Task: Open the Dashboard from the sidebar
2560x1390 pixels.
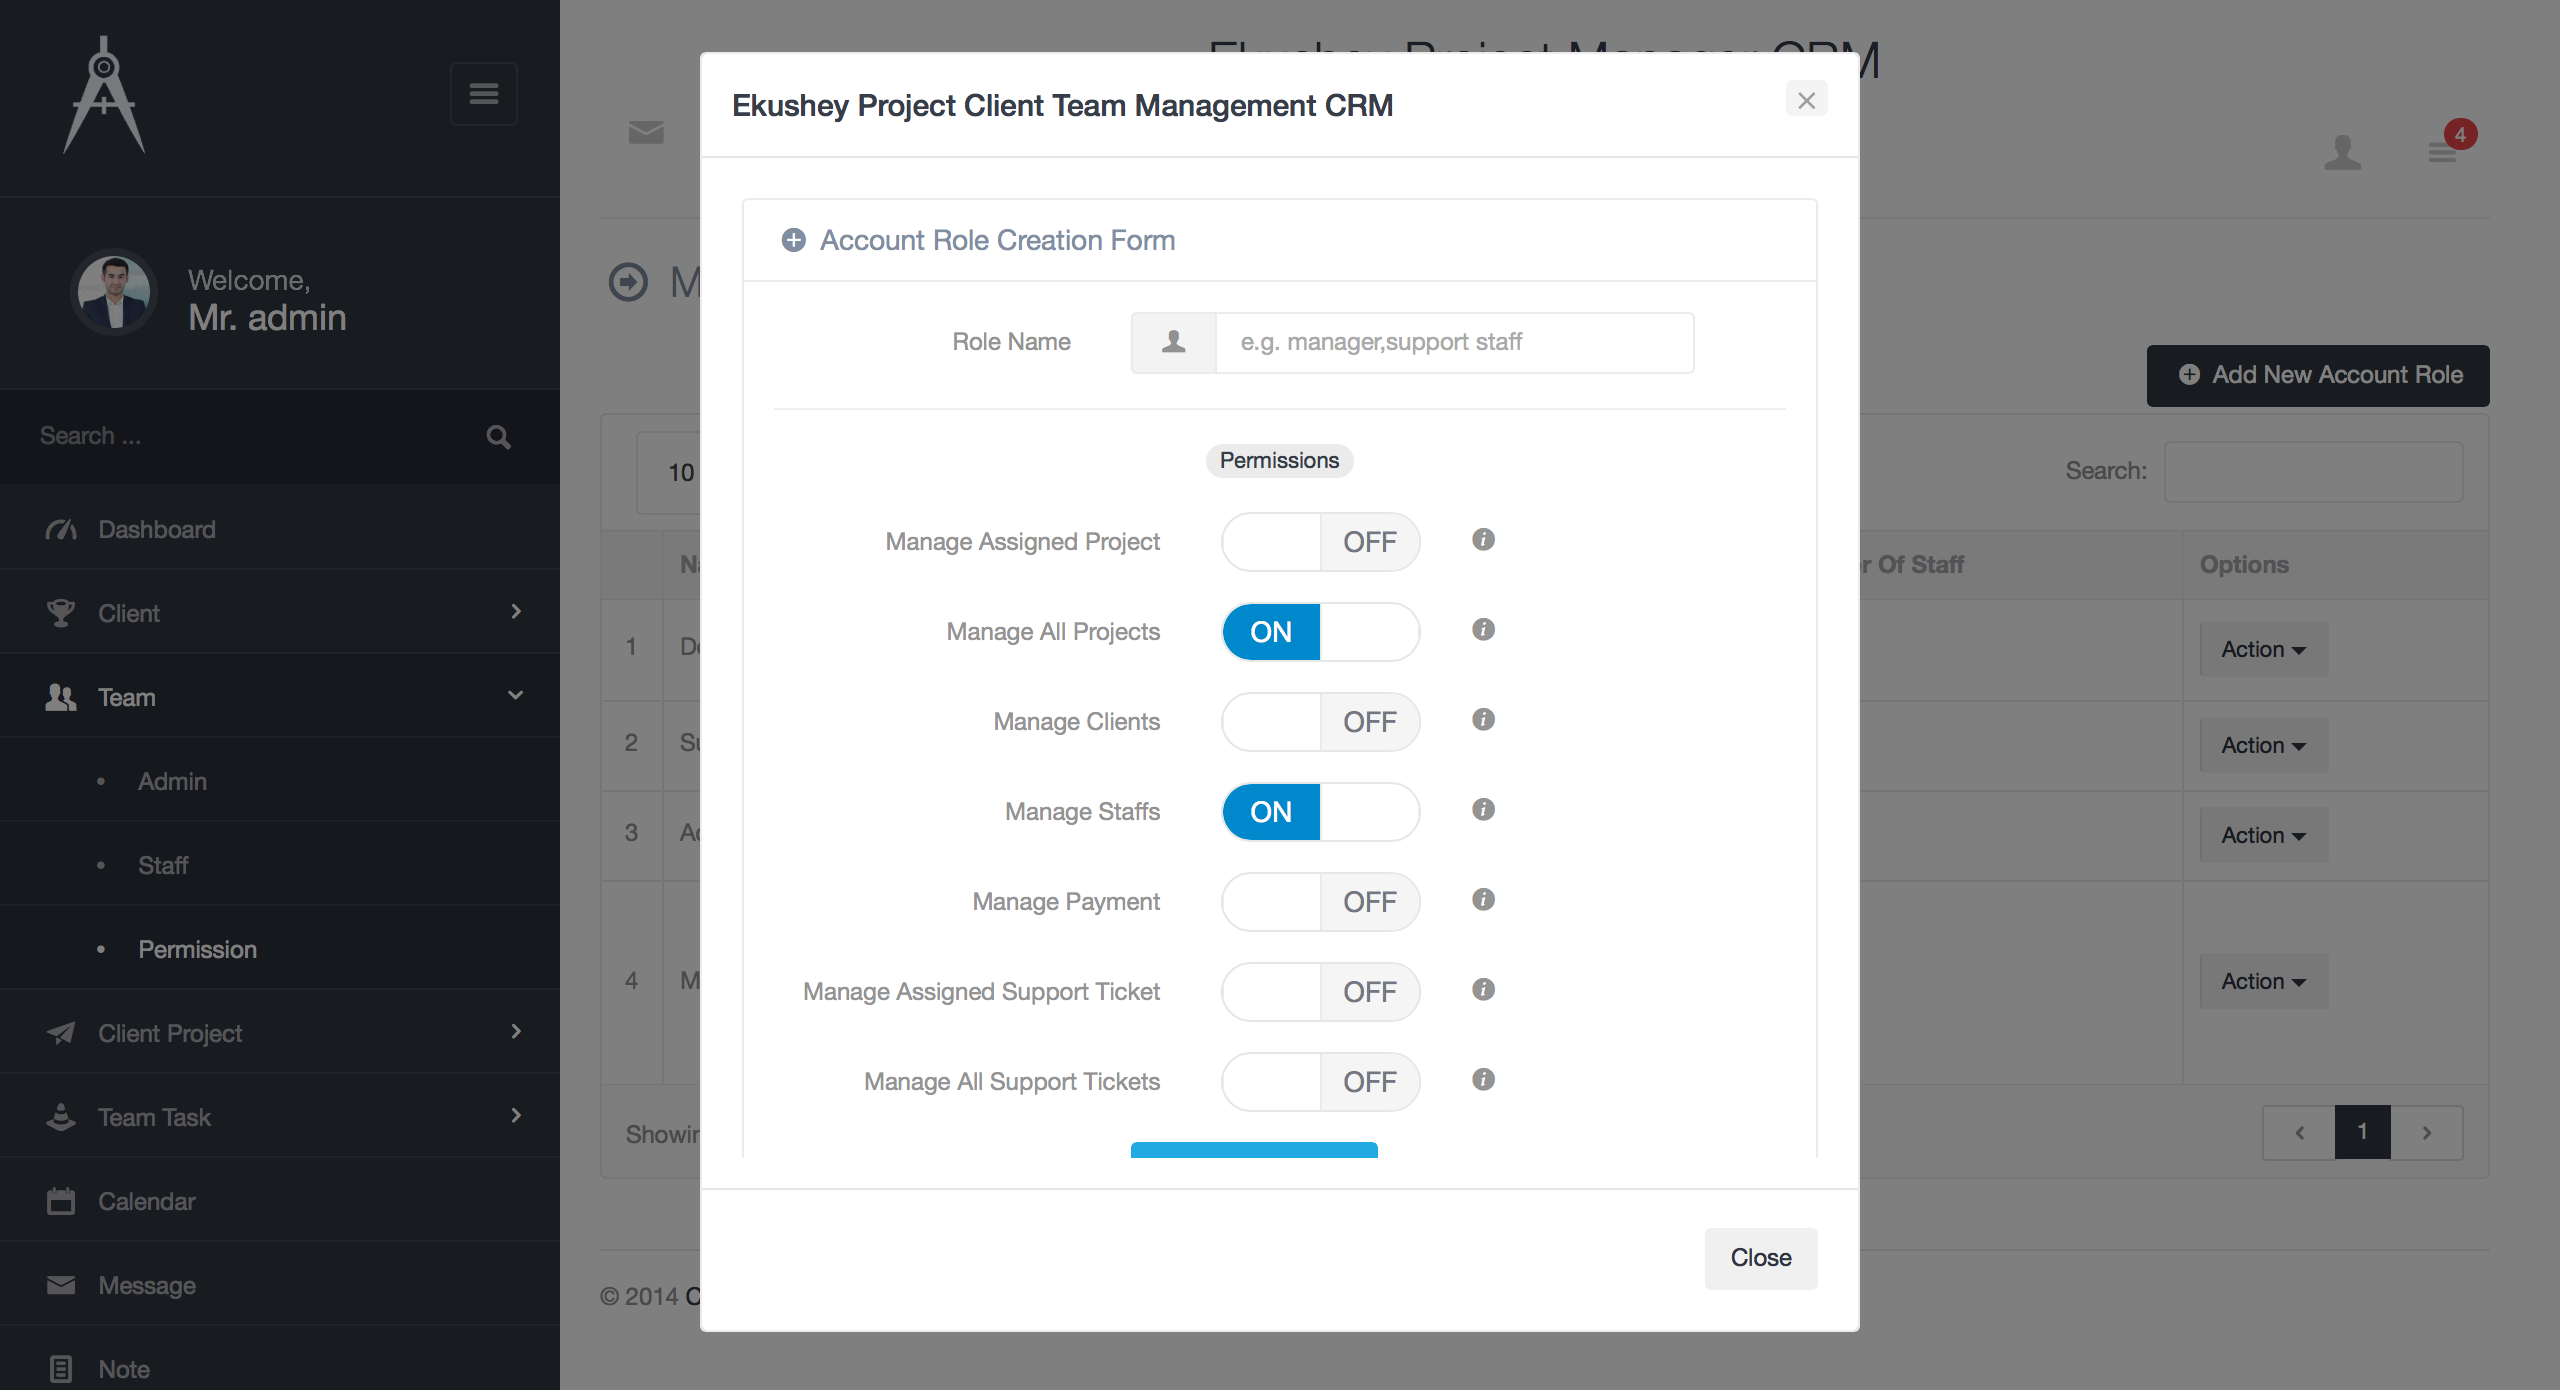Action: [x=155, y=529]
